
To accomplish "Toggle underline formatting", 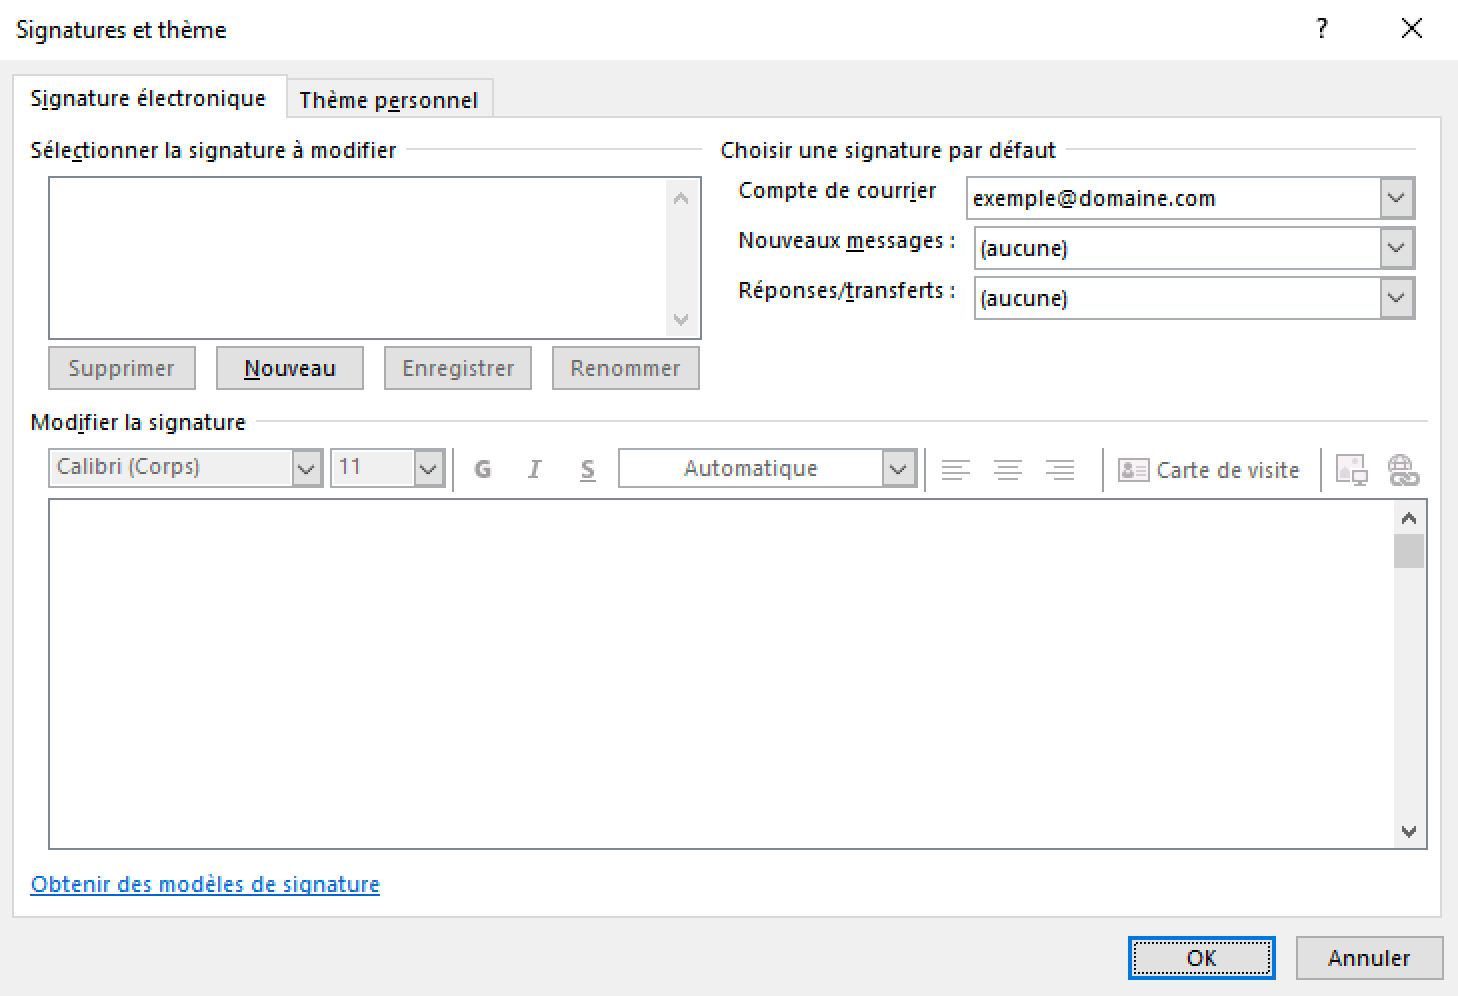I will pos(587,468).
